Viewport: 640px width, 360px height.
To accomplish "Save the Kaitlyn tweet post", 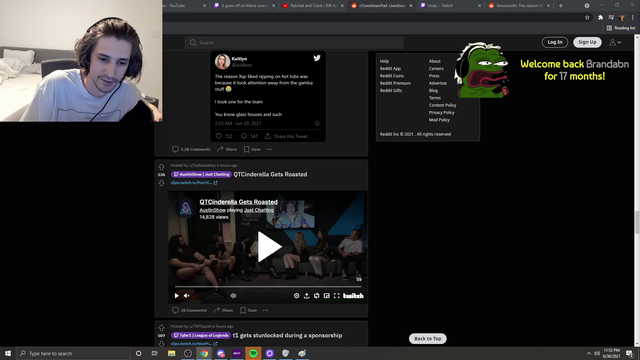I will pos(252,149).
